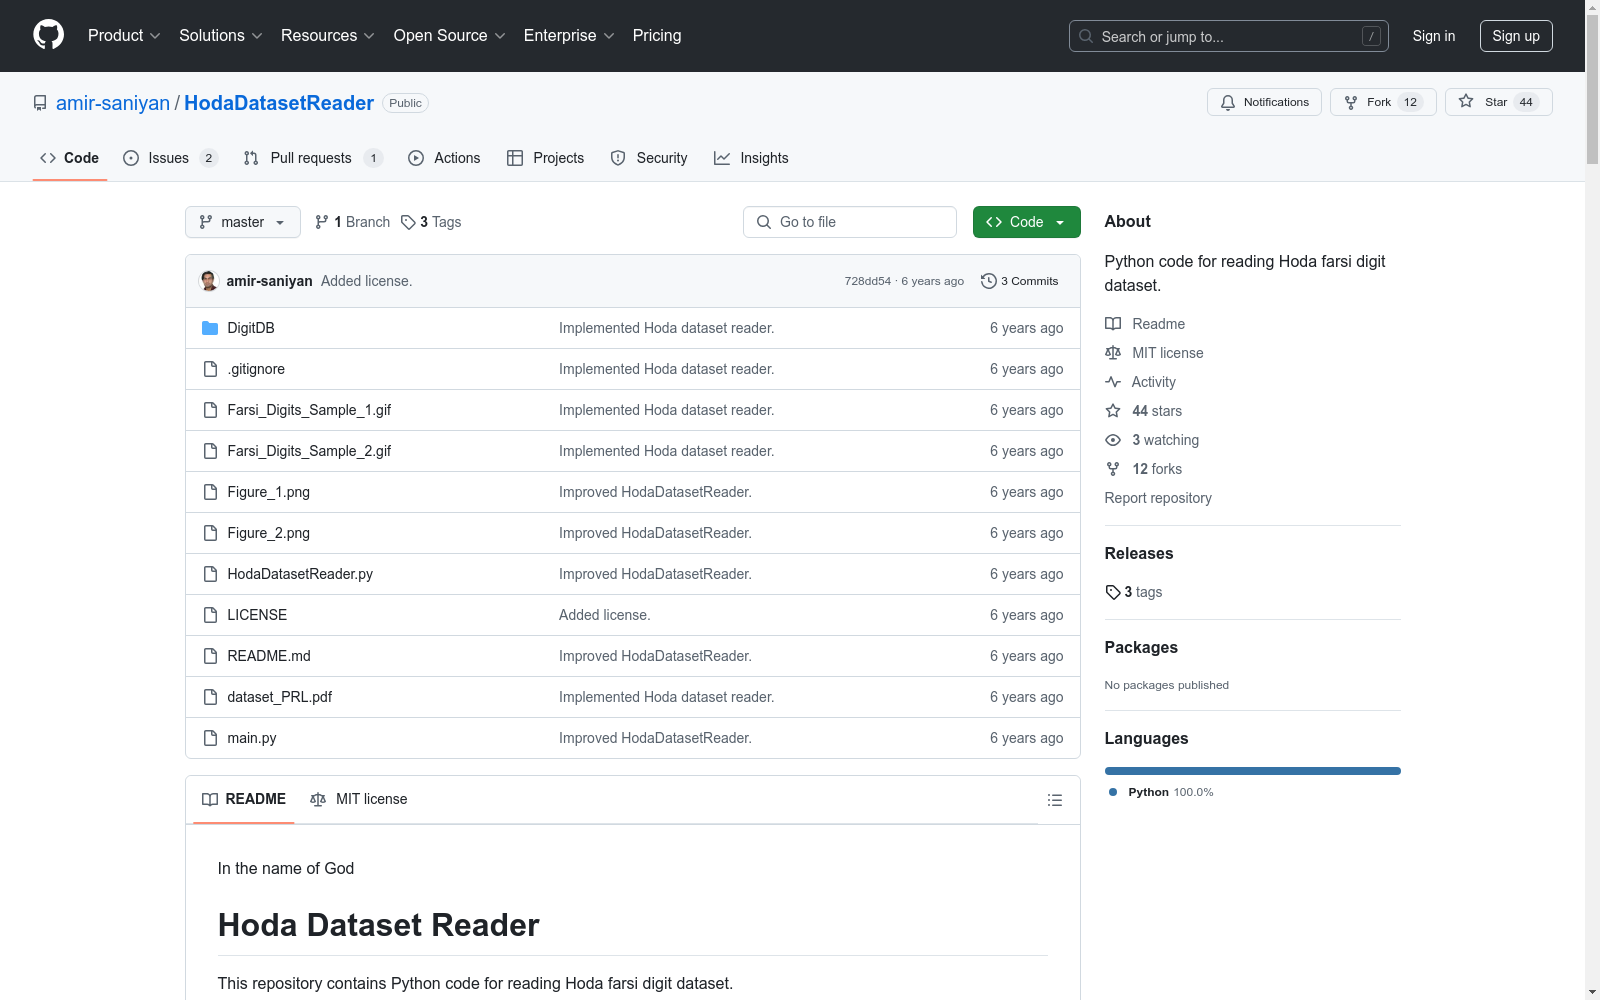Click the tag icon next to 3 Tags
The image size is (1600, 1000).
click(x=408, y=222)
